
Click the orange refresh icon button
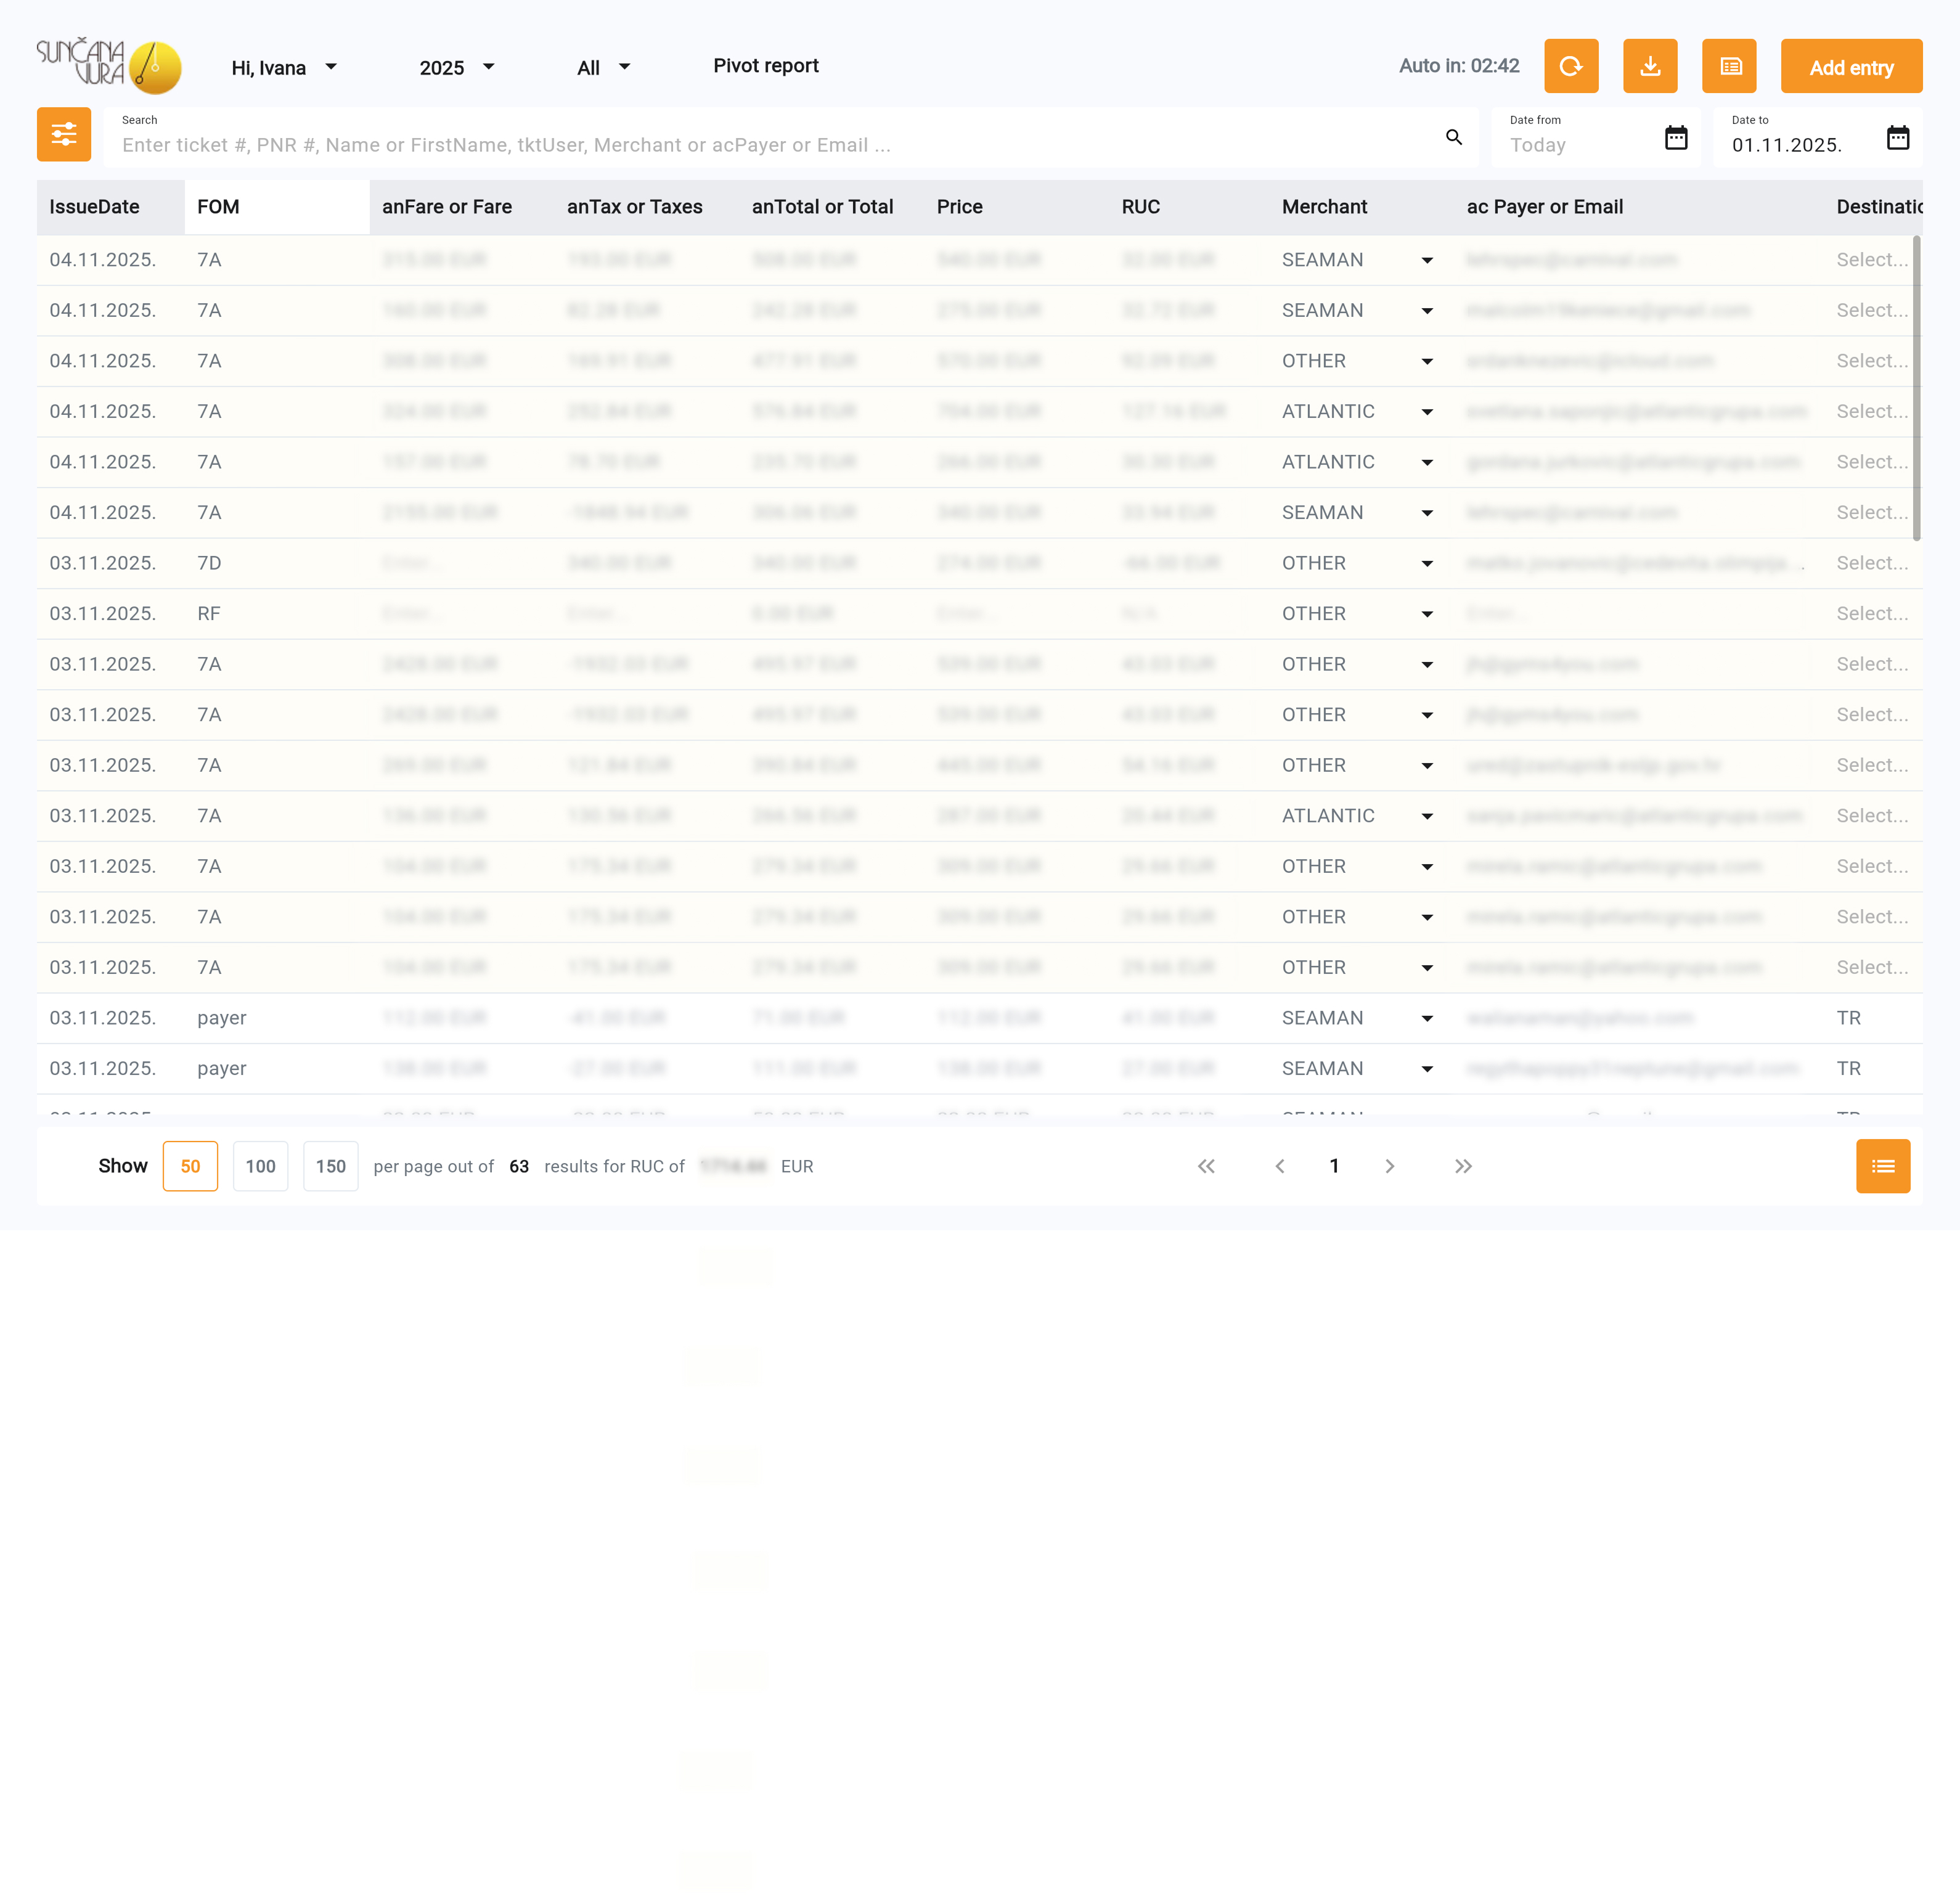click(x=1570, y=66)
